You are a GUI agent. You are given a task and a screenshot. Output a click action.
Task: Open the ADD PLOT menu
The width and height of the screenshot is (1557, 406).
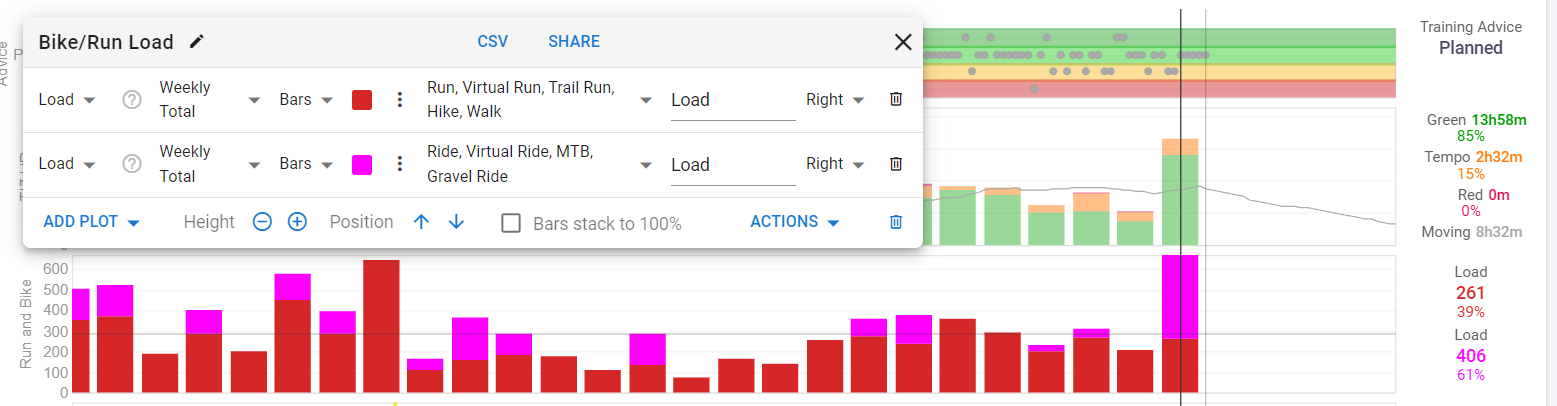coord(90,222)
